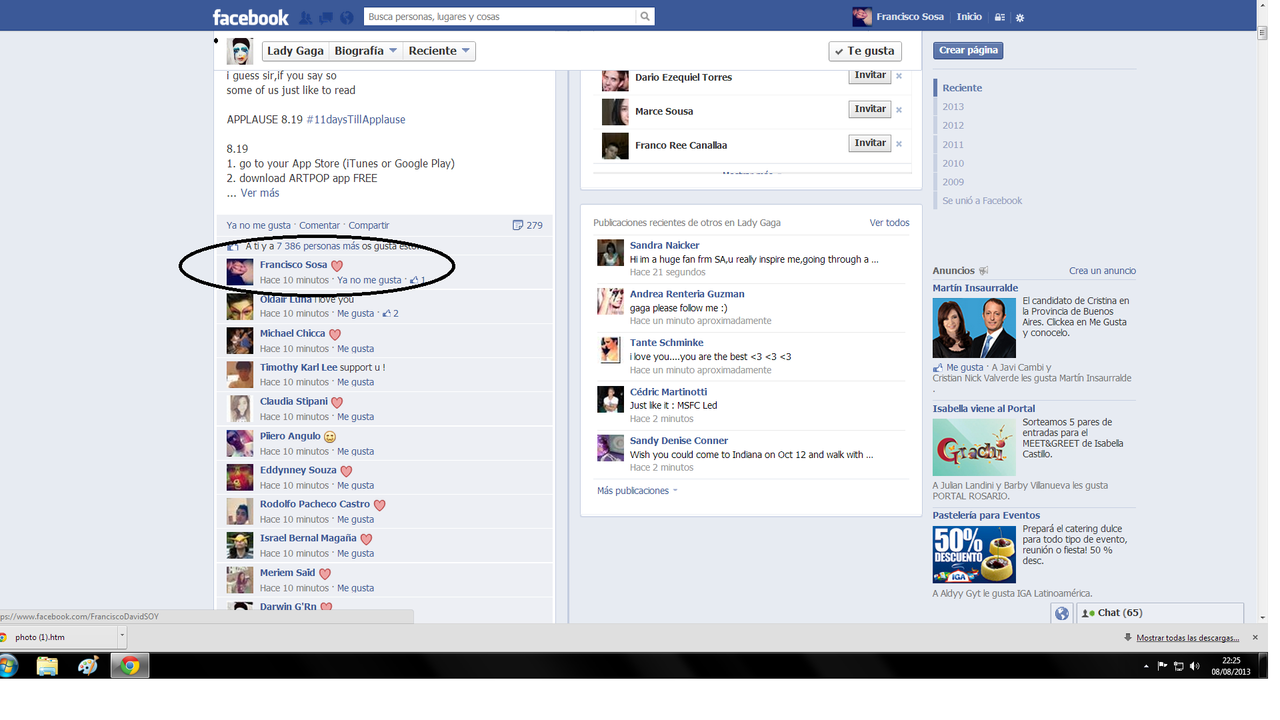Click the volume icon in system tray

[1195, 666]
